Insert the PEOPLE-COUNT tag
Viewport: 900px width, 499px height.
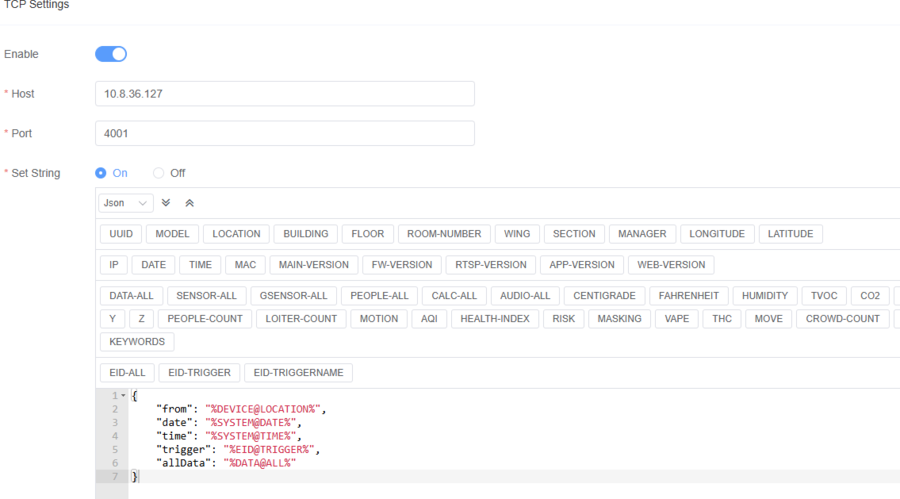tap(205, 319)
